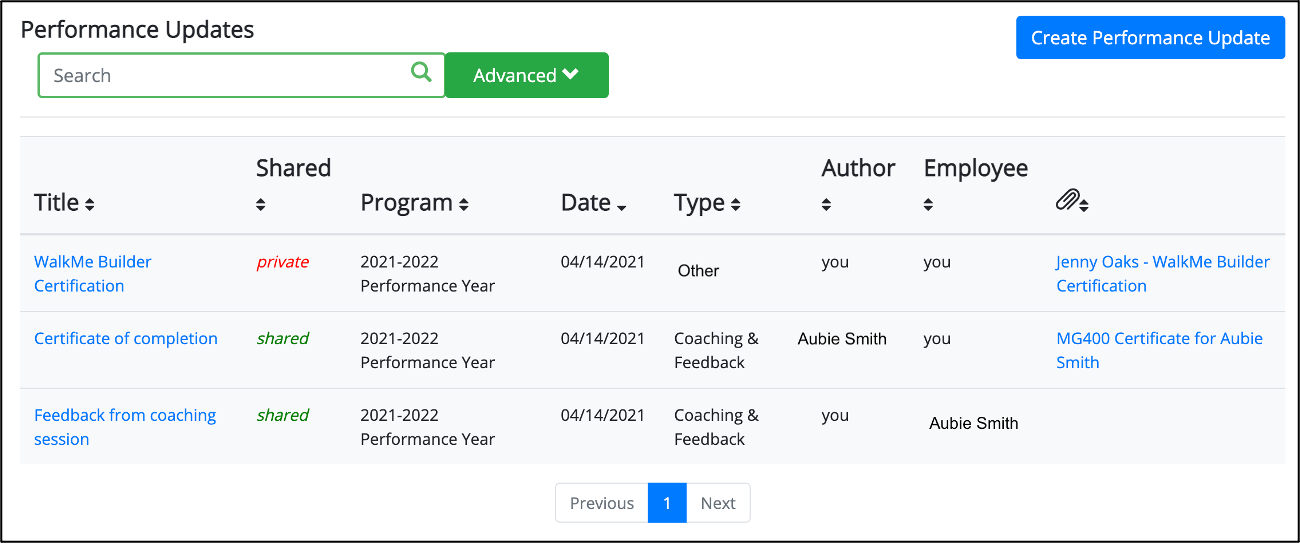Open WalkMe Builder Certification update

pos(93,273)
